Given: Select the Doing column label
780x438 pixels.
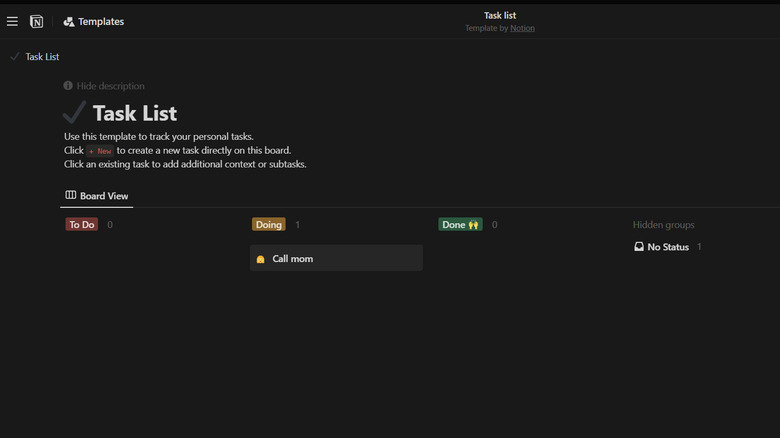Looking at the screenshot, I should (x=269, y=224).
